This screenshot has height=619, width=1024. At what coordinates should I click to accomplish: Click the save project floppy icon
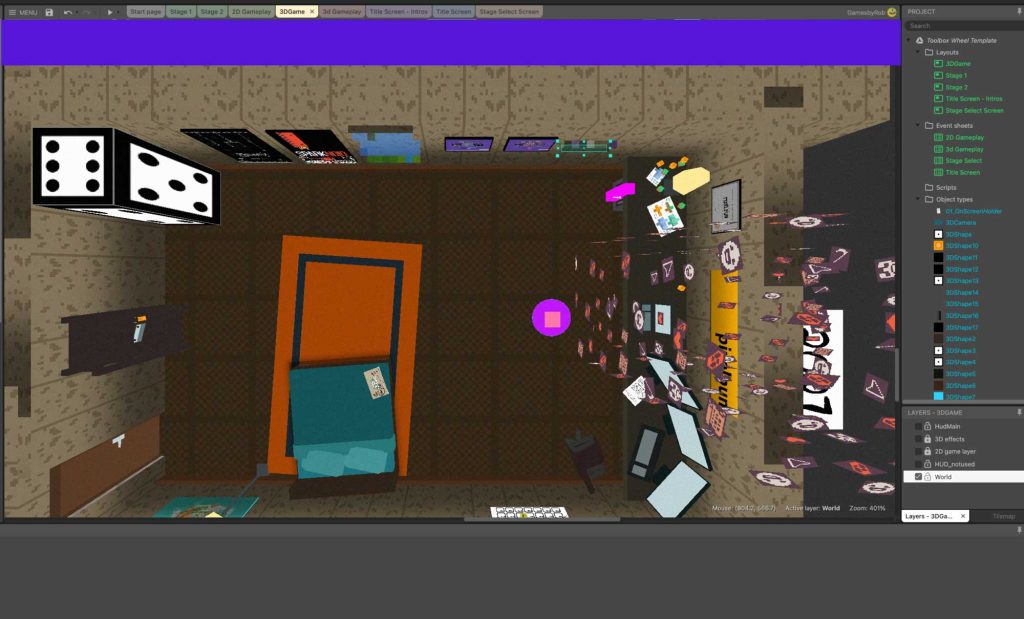click(x=49, y=12)
